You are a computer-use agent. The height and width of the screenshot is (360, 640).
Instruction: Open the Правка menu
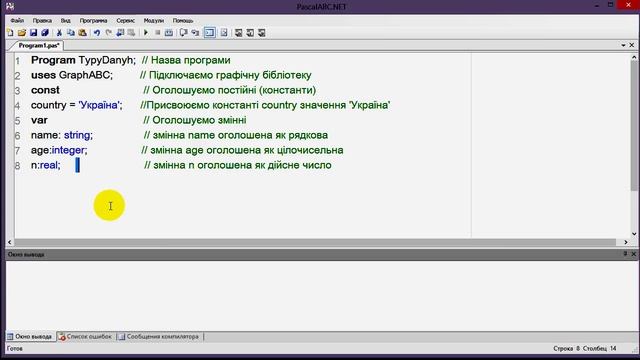coord(42,20)
